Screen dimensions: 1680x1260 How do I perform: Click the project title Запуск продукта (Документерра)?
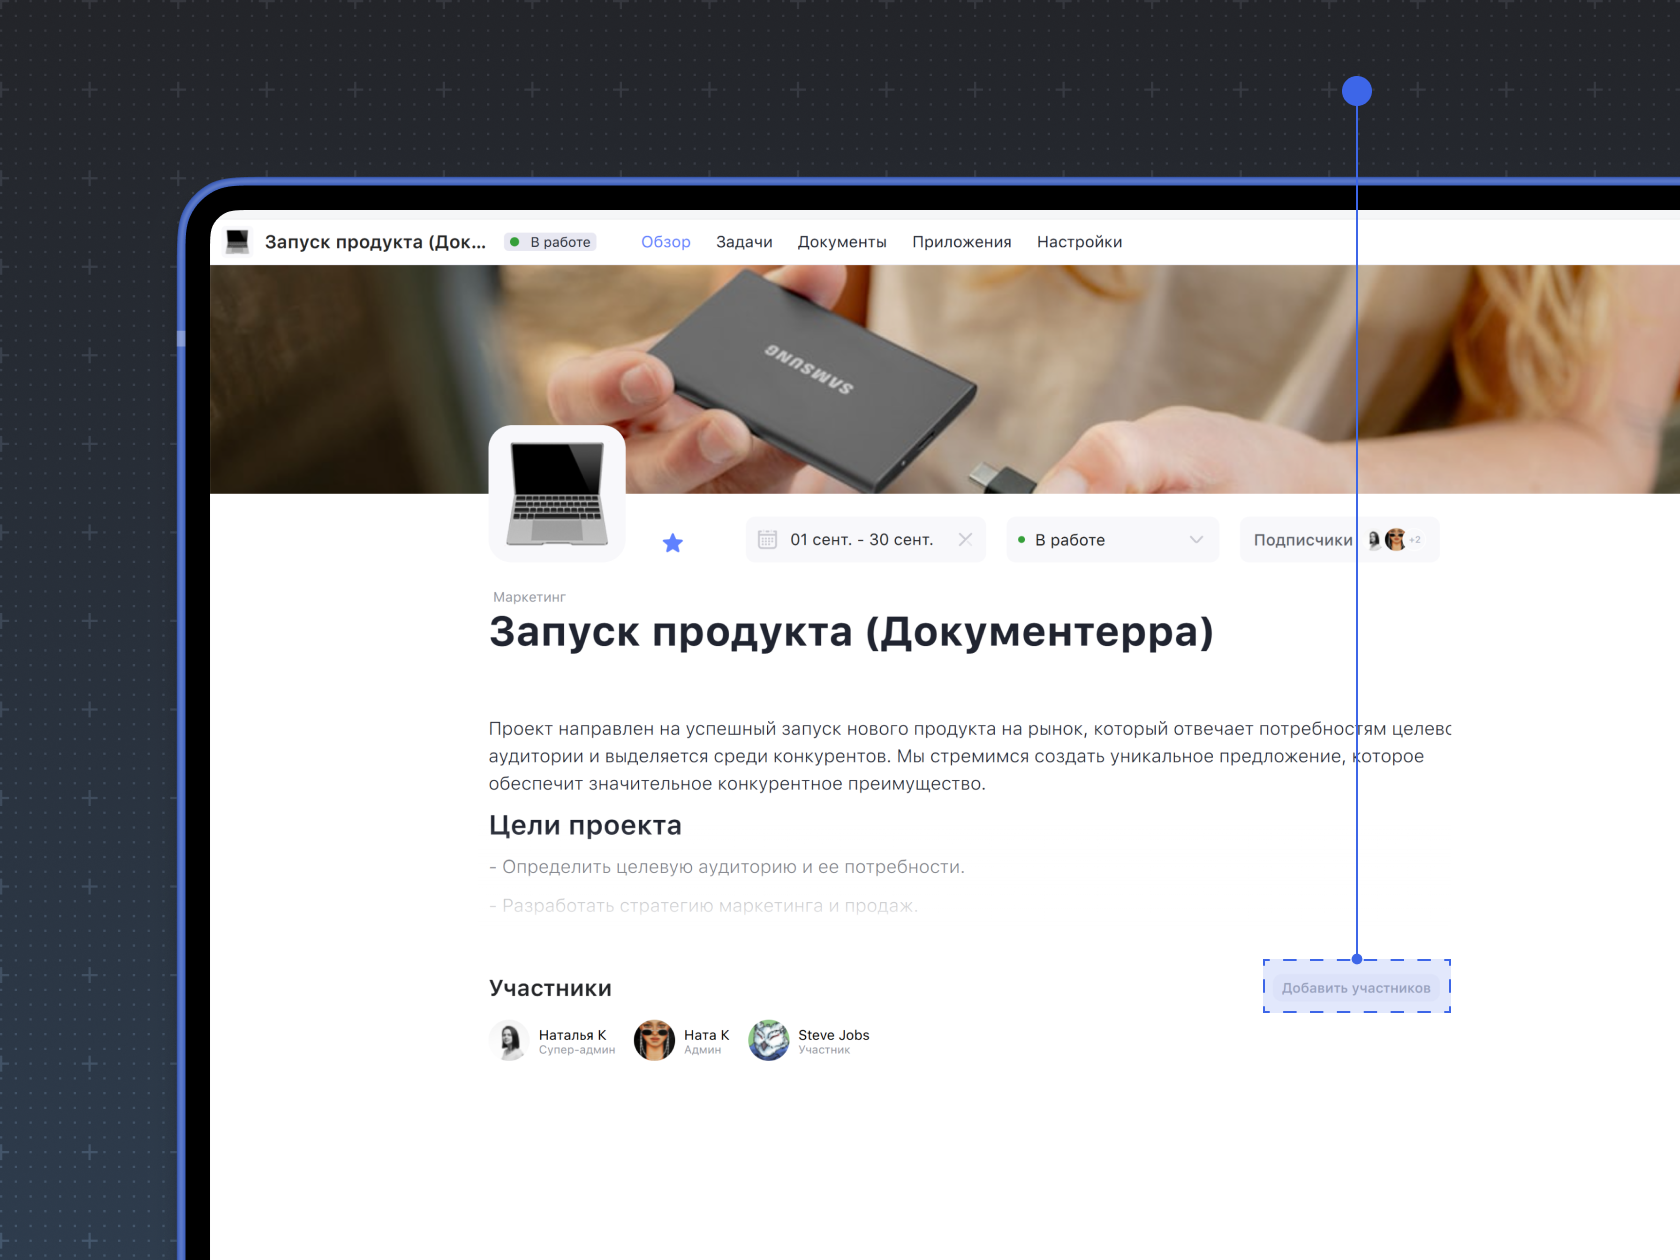tap(851, 632)
